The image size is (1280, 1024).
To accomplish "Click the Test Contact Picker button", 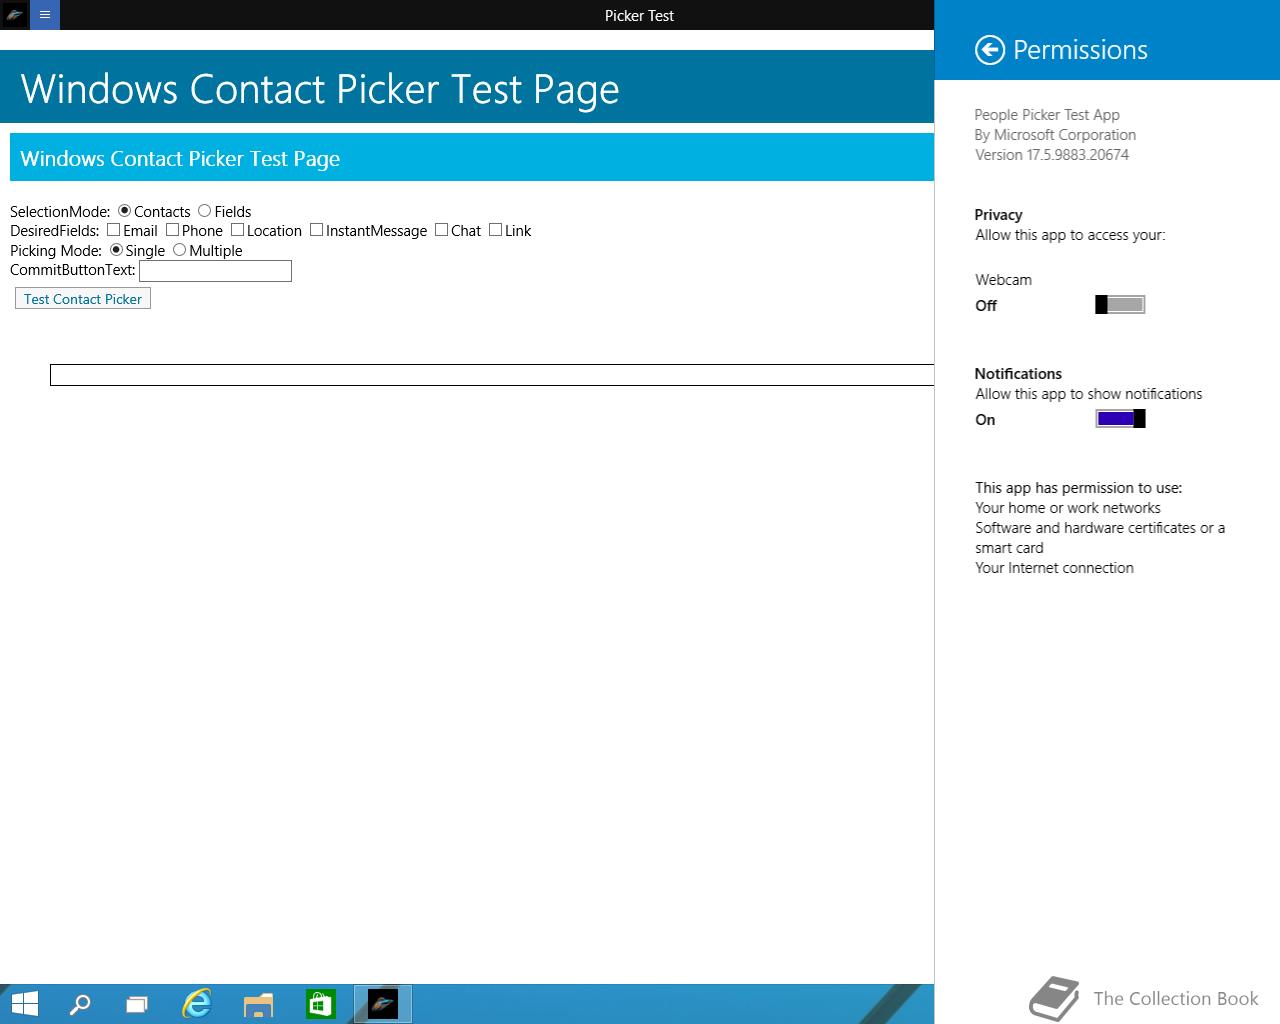I will tap(83, 299).
